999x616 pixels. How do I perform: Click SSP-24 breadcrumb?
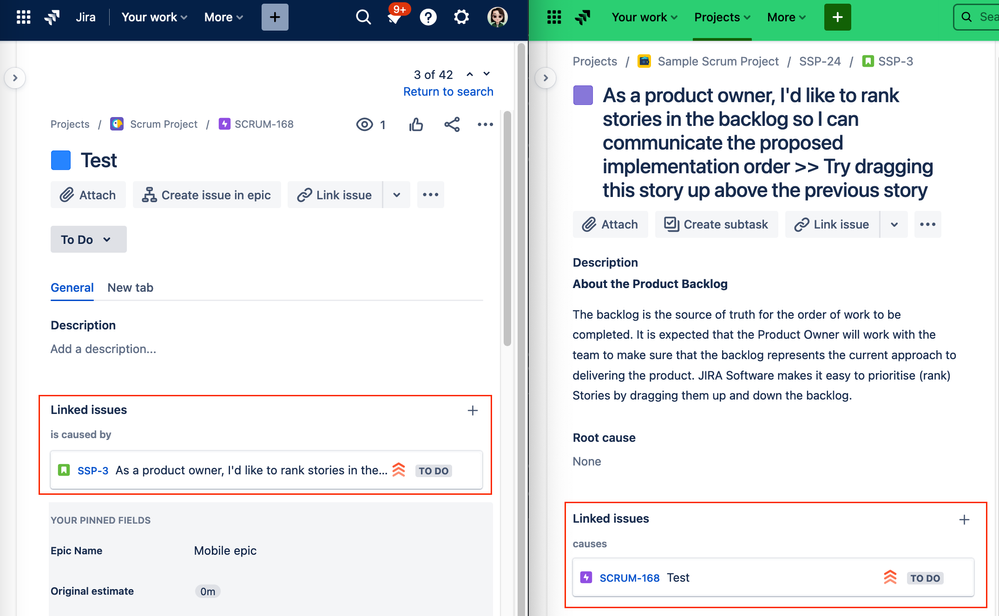820,61
